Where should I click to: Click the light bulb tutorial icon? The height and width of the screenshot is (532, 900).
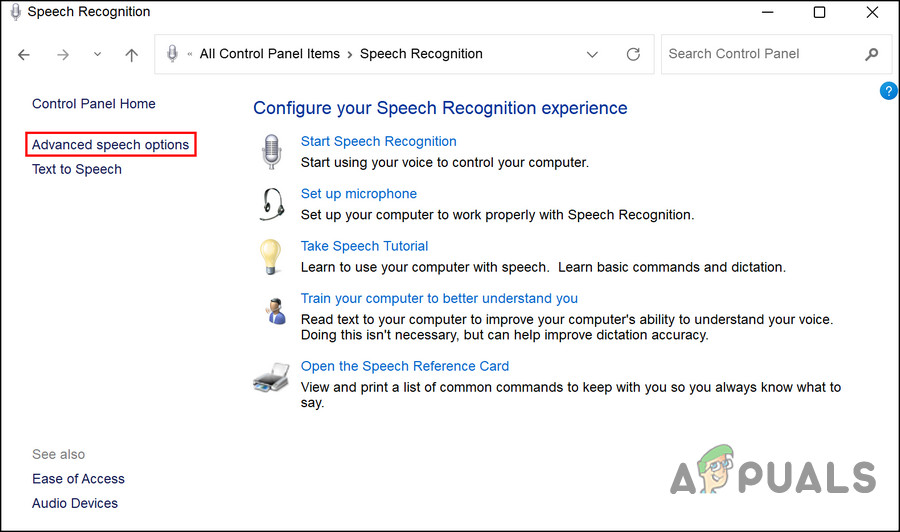coord(270,256)
